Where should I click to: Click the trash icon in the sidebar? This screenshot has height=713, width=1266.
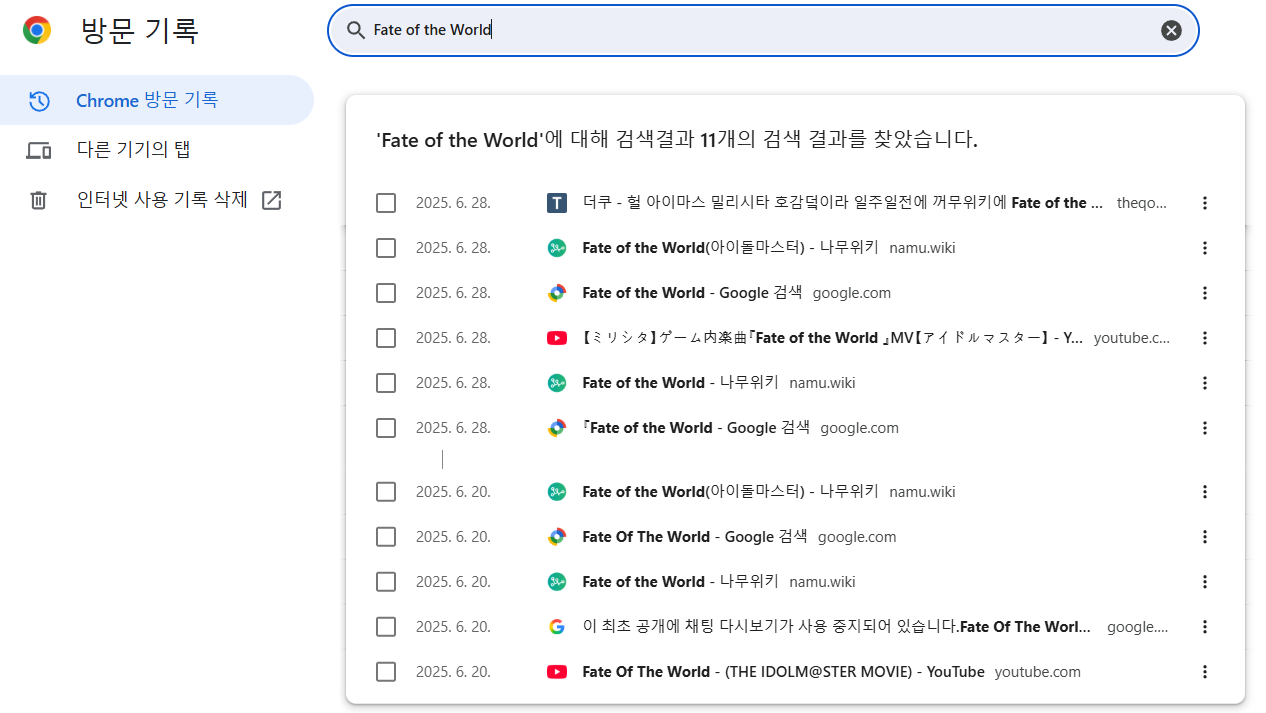point(38,200)
